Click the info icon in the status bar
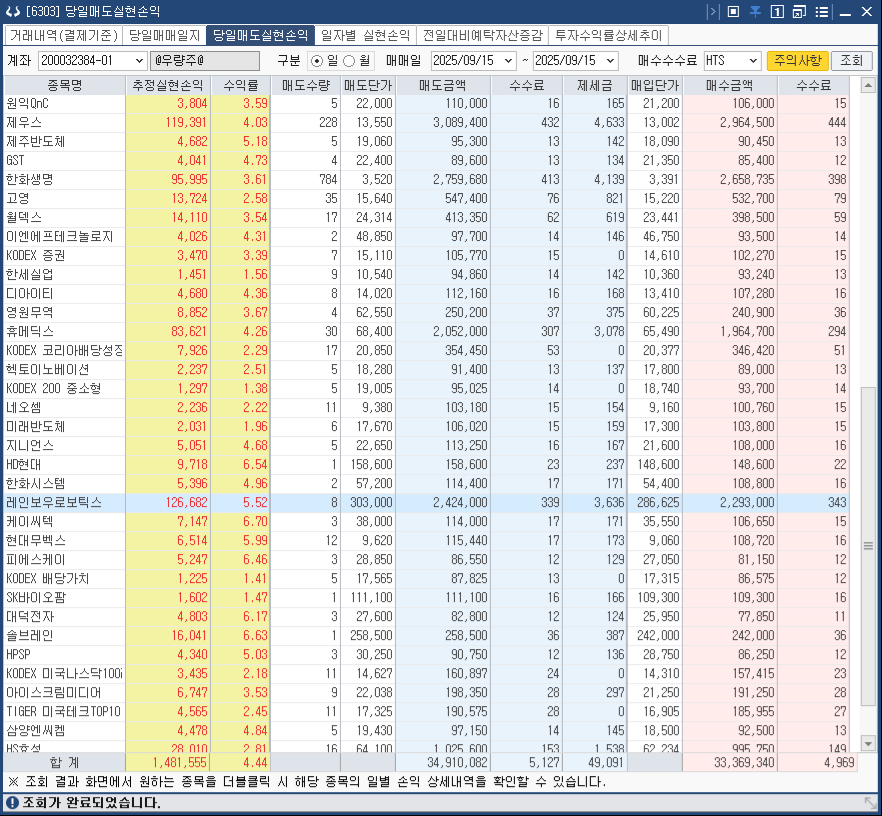Screen dimensions: 882x816 tap(11, 803)
